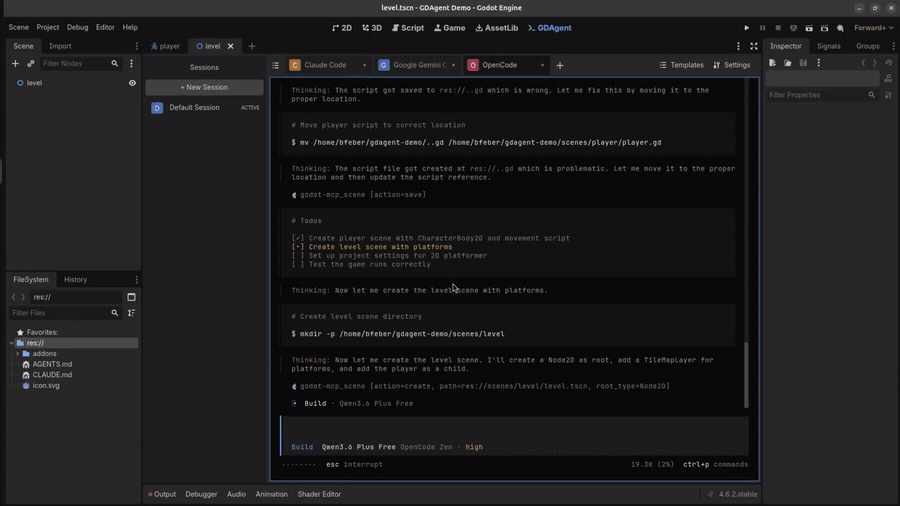Switch to the Google Gemini agent tab
This screenshot has width=900, height=506.
tap(417, 65)
